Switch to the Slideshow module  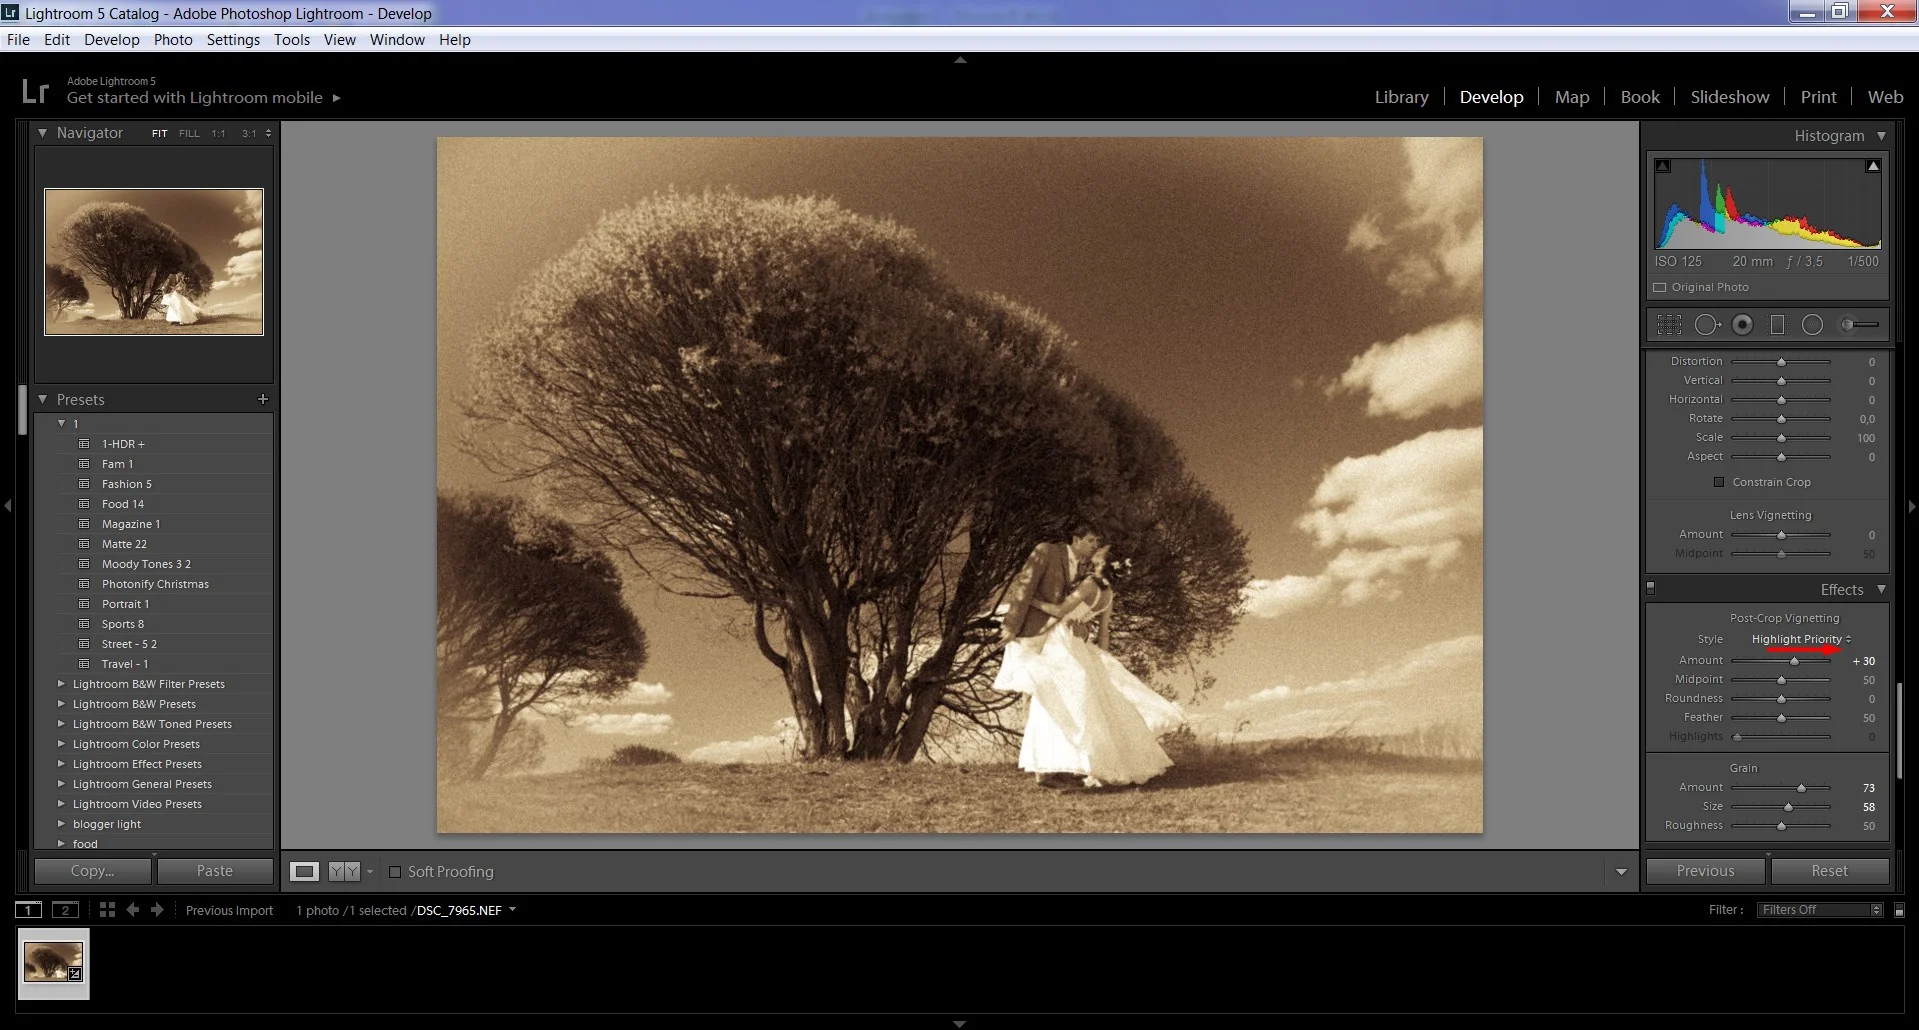(1730, 97)
